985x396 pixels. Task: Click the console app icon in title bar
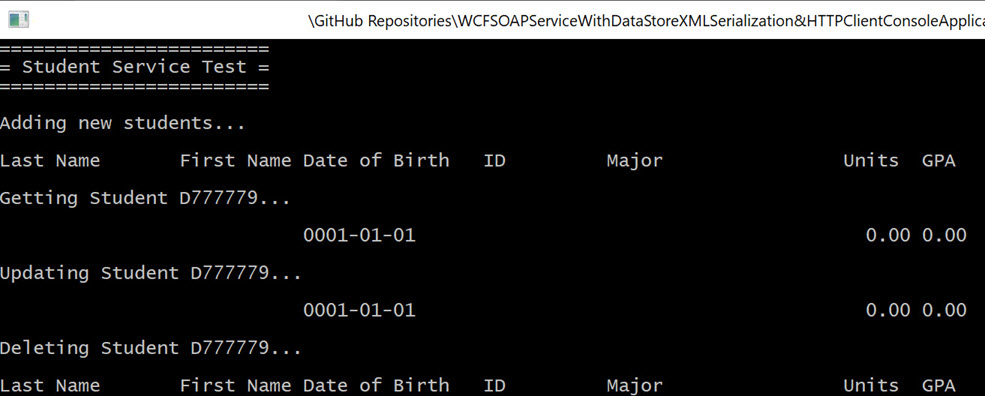pyautogui.click(x=18, y=20)
